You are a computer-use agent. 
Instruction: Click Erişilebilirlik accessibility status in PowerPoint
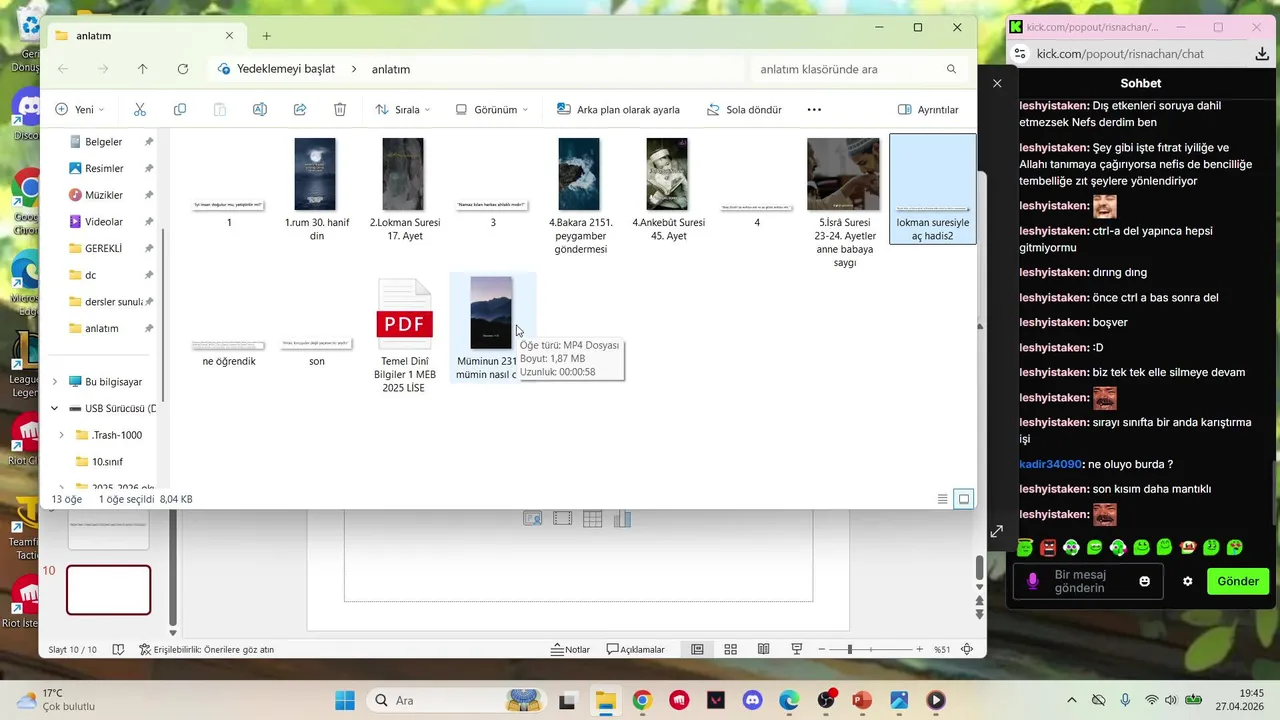[x=206, y=650]
